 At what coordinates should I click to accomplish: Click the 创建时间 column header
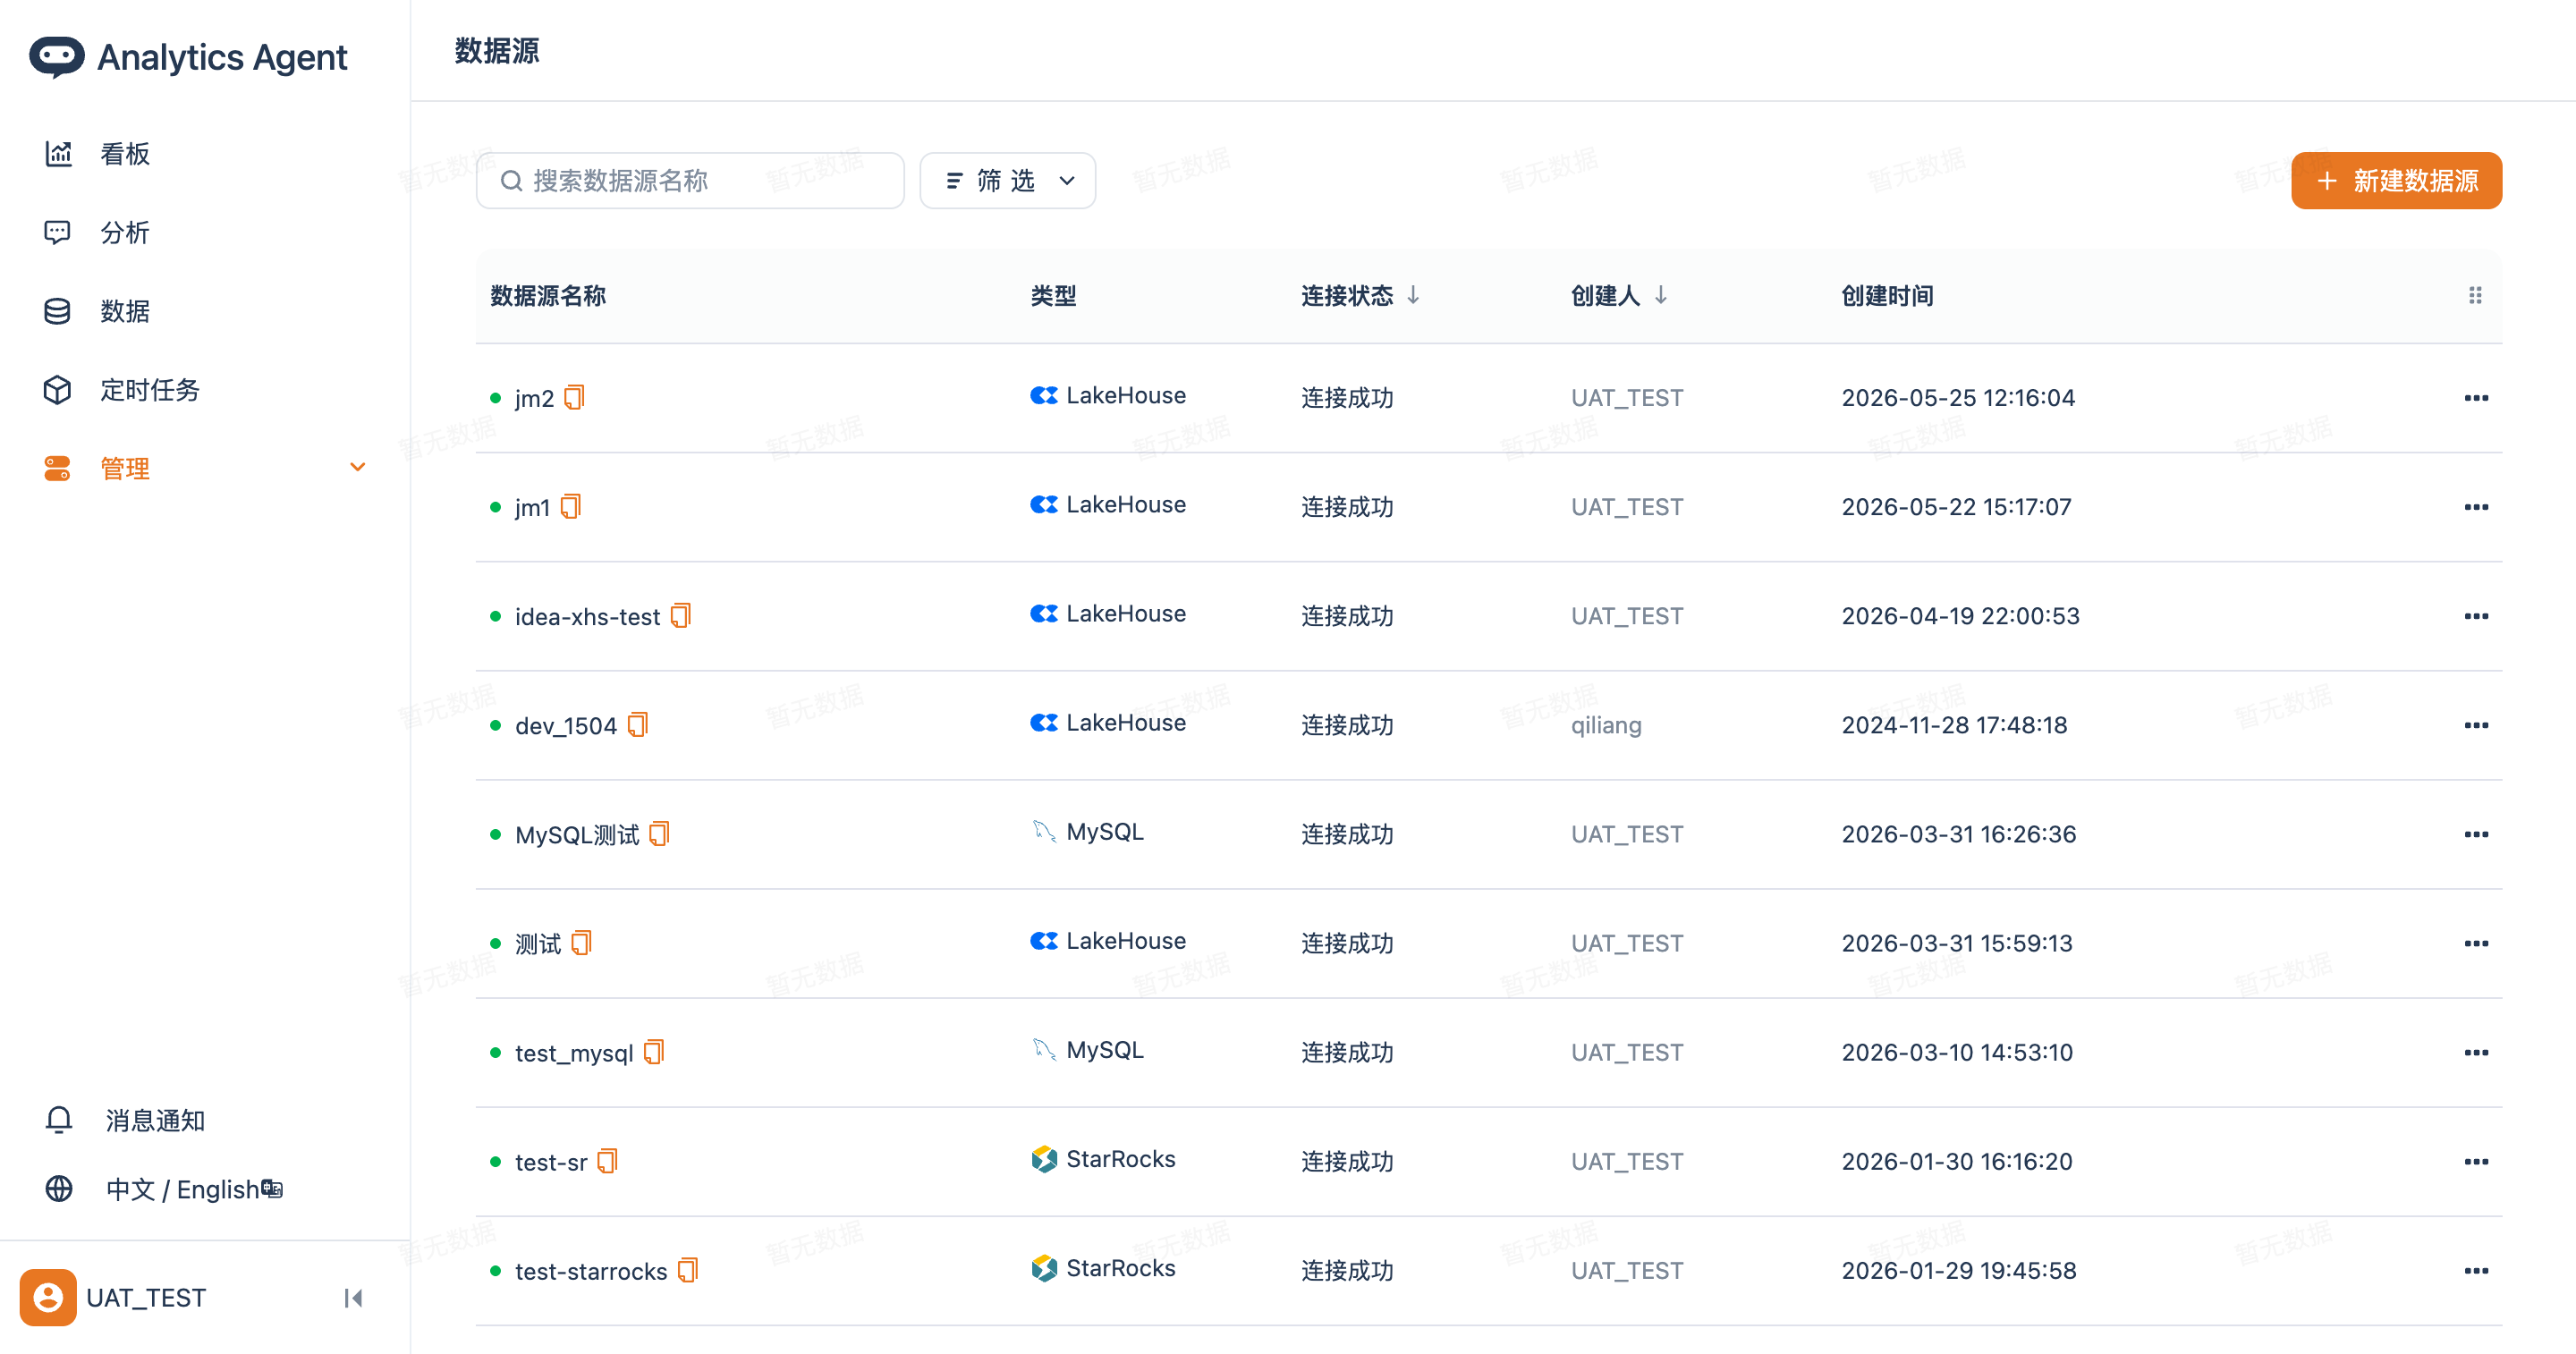tap(1887, 295)
